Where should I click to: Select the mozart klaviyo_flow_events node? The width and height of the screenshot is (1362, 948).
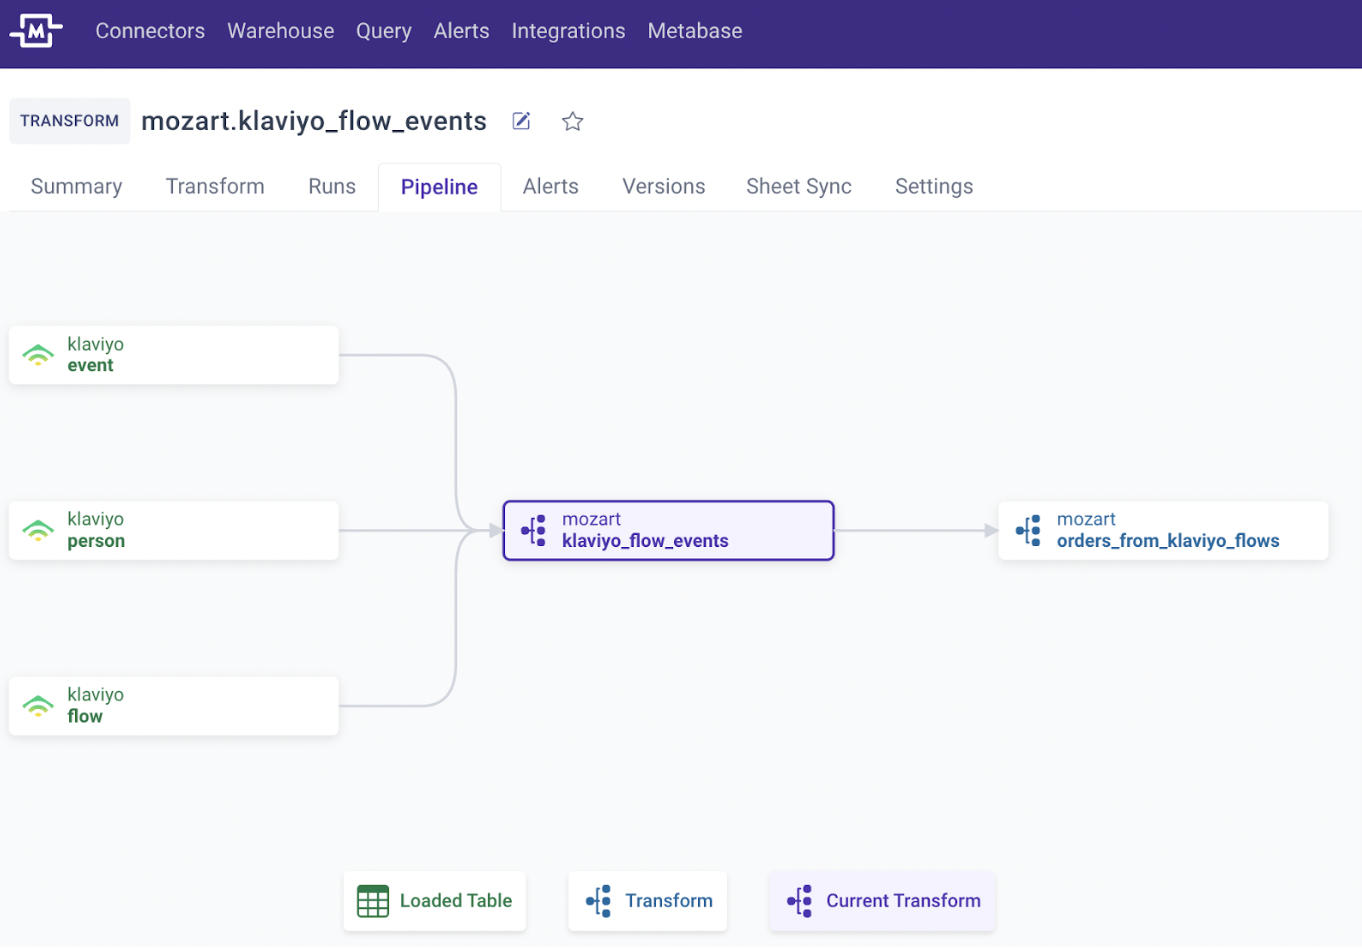[668, 530]
